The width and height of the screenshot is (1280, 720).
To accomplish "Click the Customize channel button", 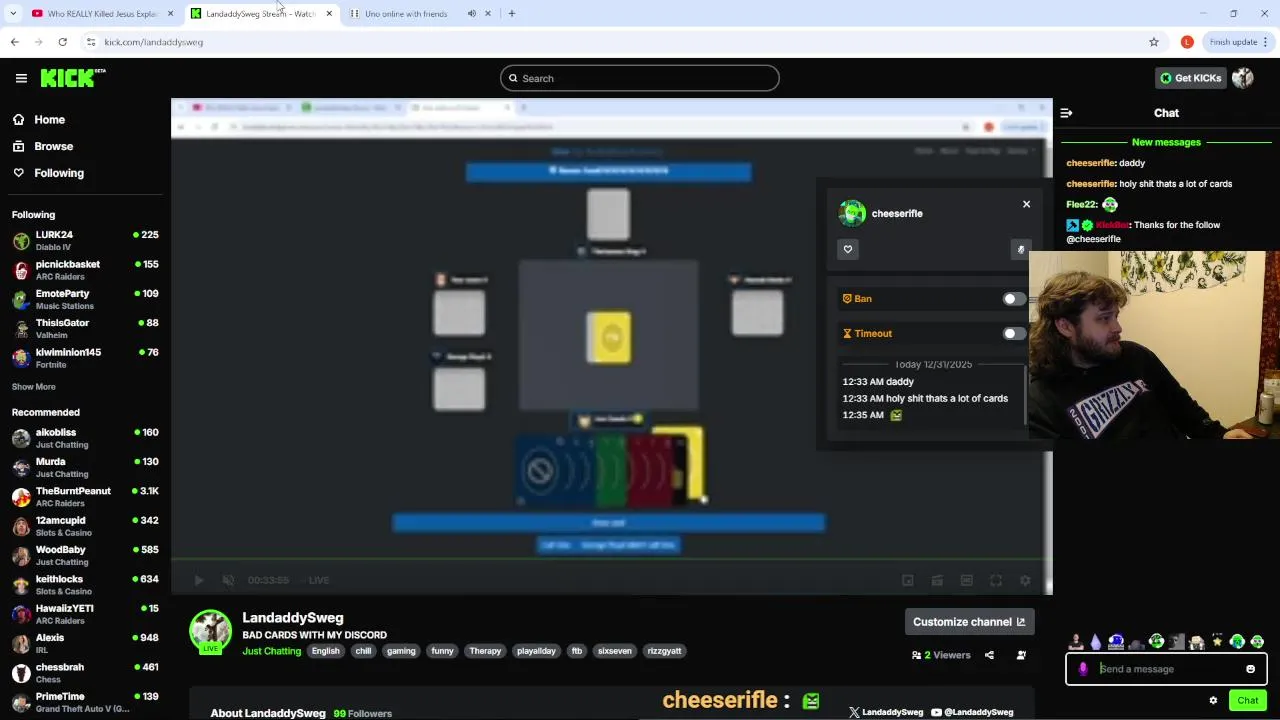I will 969,622.
